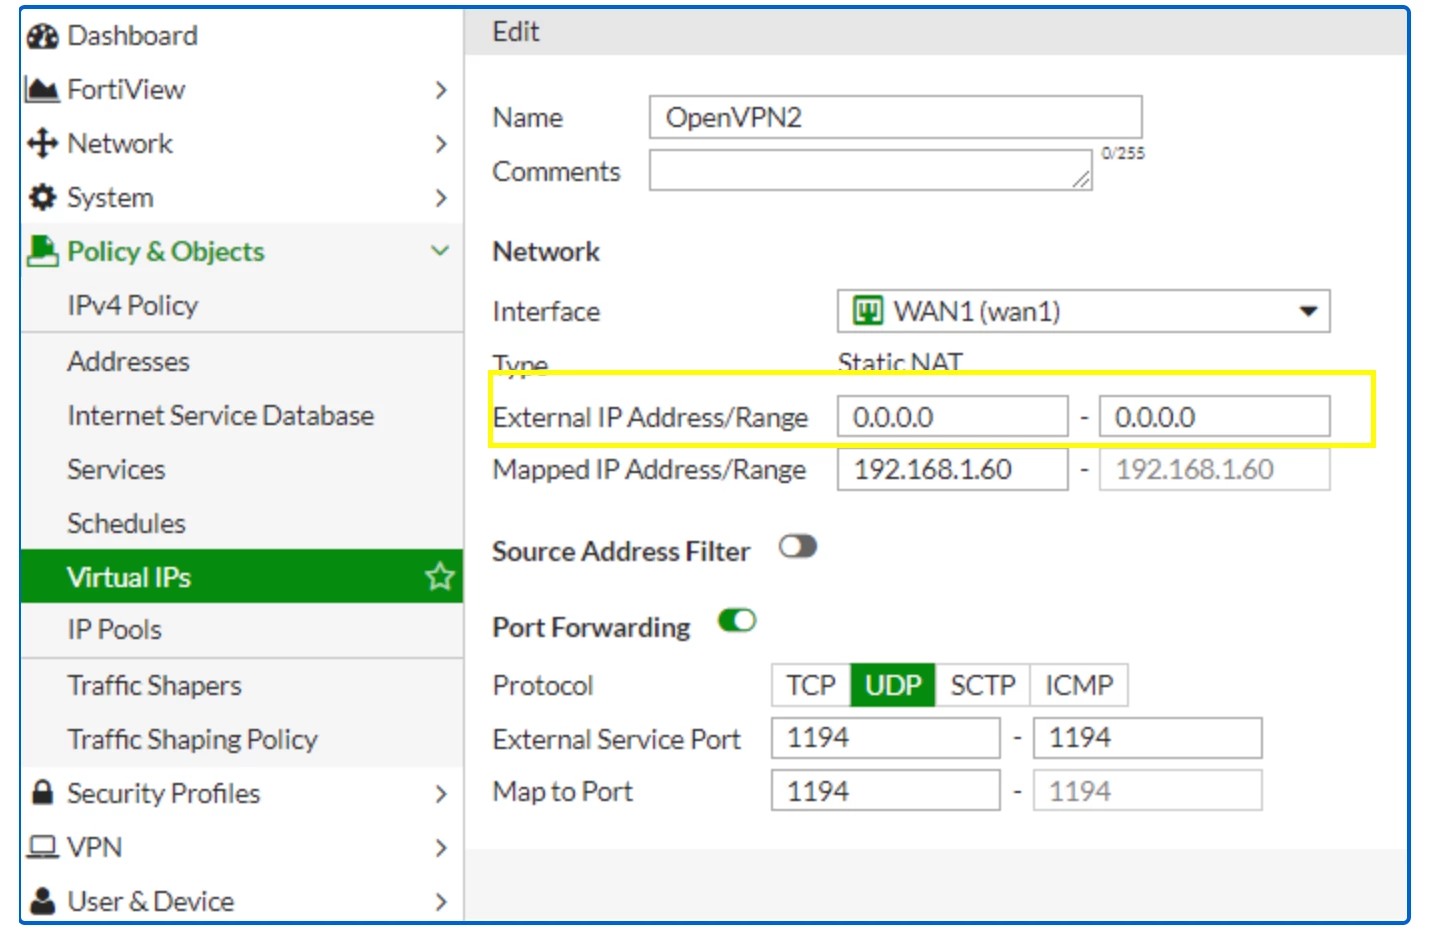Click the Security Profiles lock icon

coord(43,793)
